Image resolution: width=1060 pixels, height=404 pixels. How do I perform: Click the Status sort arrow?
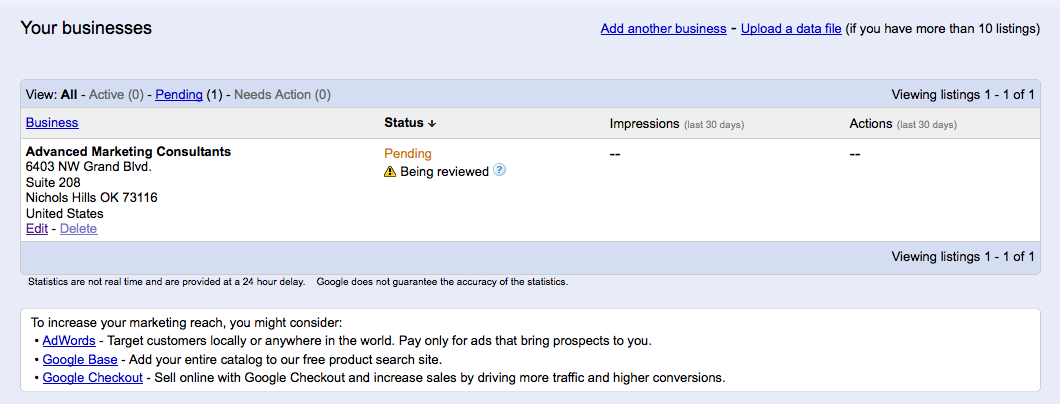(432, 124)
